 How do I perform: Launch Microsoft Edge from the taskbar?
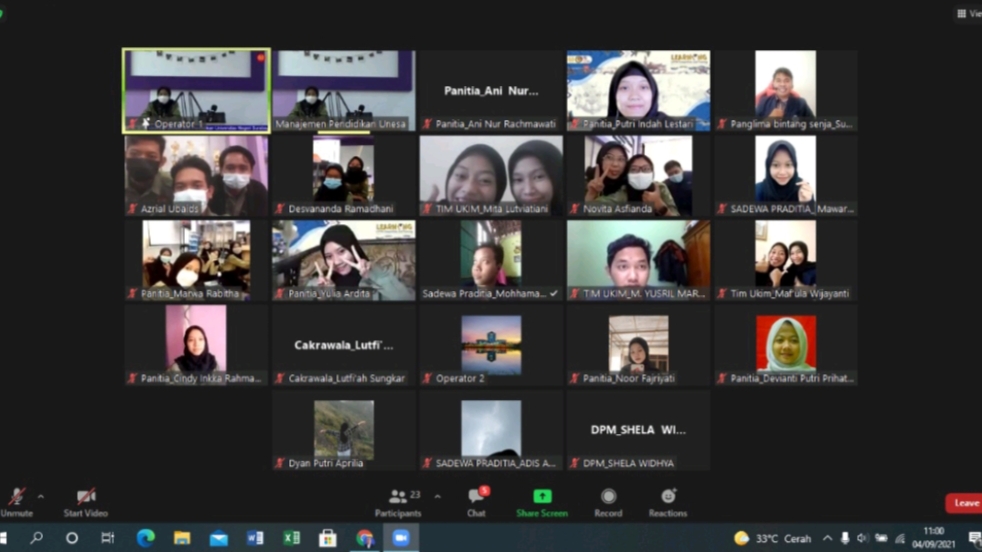tap(145, 538)
